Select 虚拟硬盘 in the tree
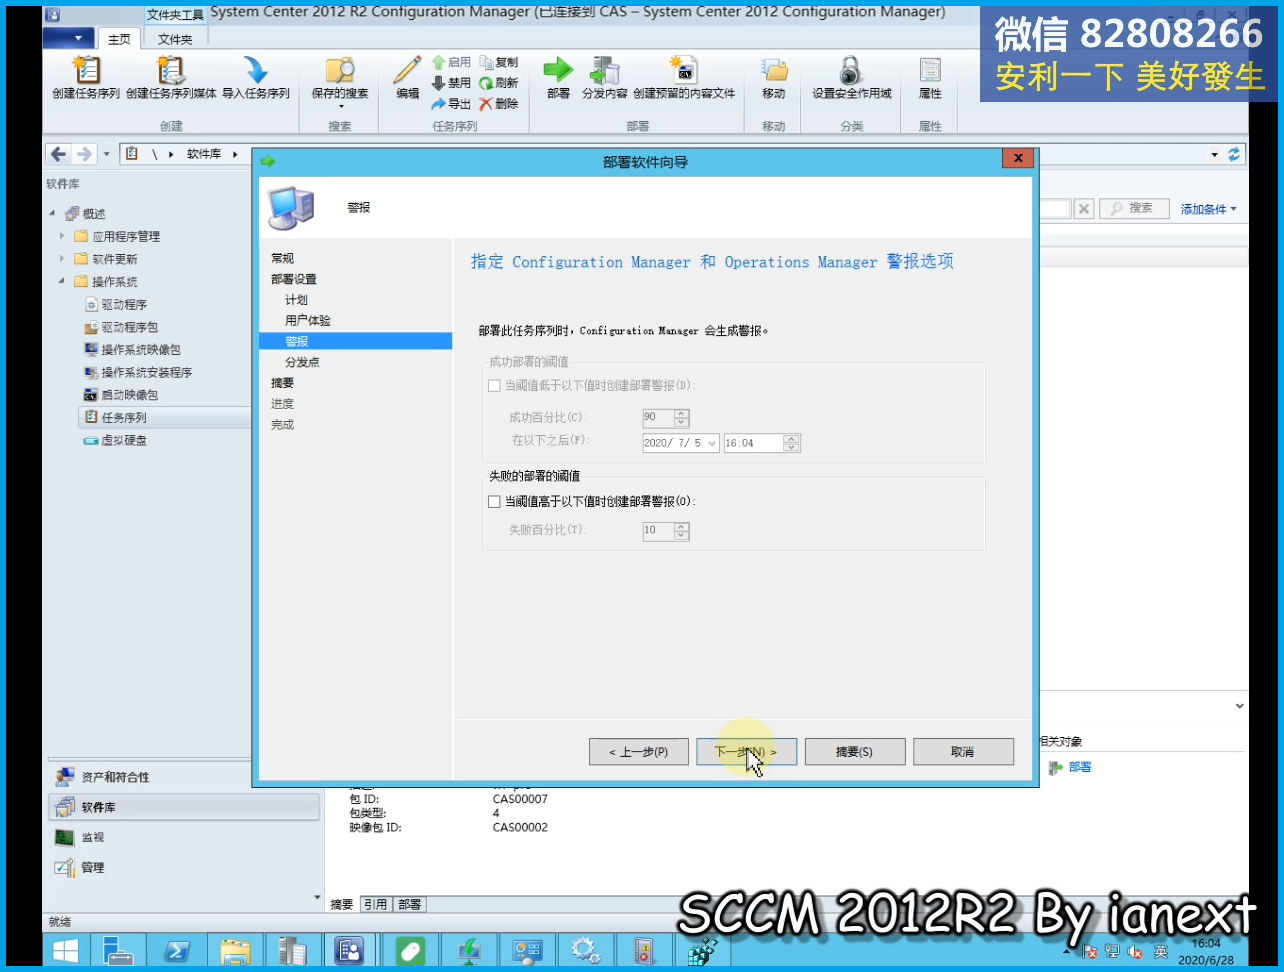Screen dimensions: 1284x972 [116, 440]
